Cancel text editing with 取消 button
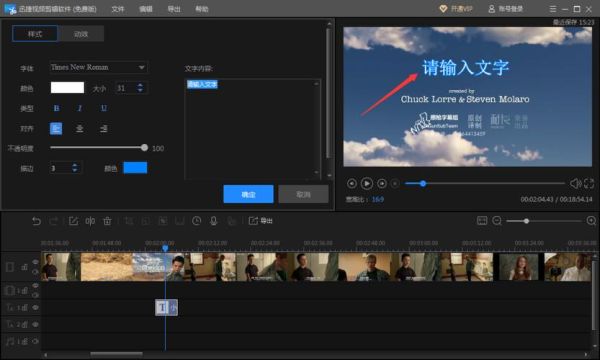 303,194
